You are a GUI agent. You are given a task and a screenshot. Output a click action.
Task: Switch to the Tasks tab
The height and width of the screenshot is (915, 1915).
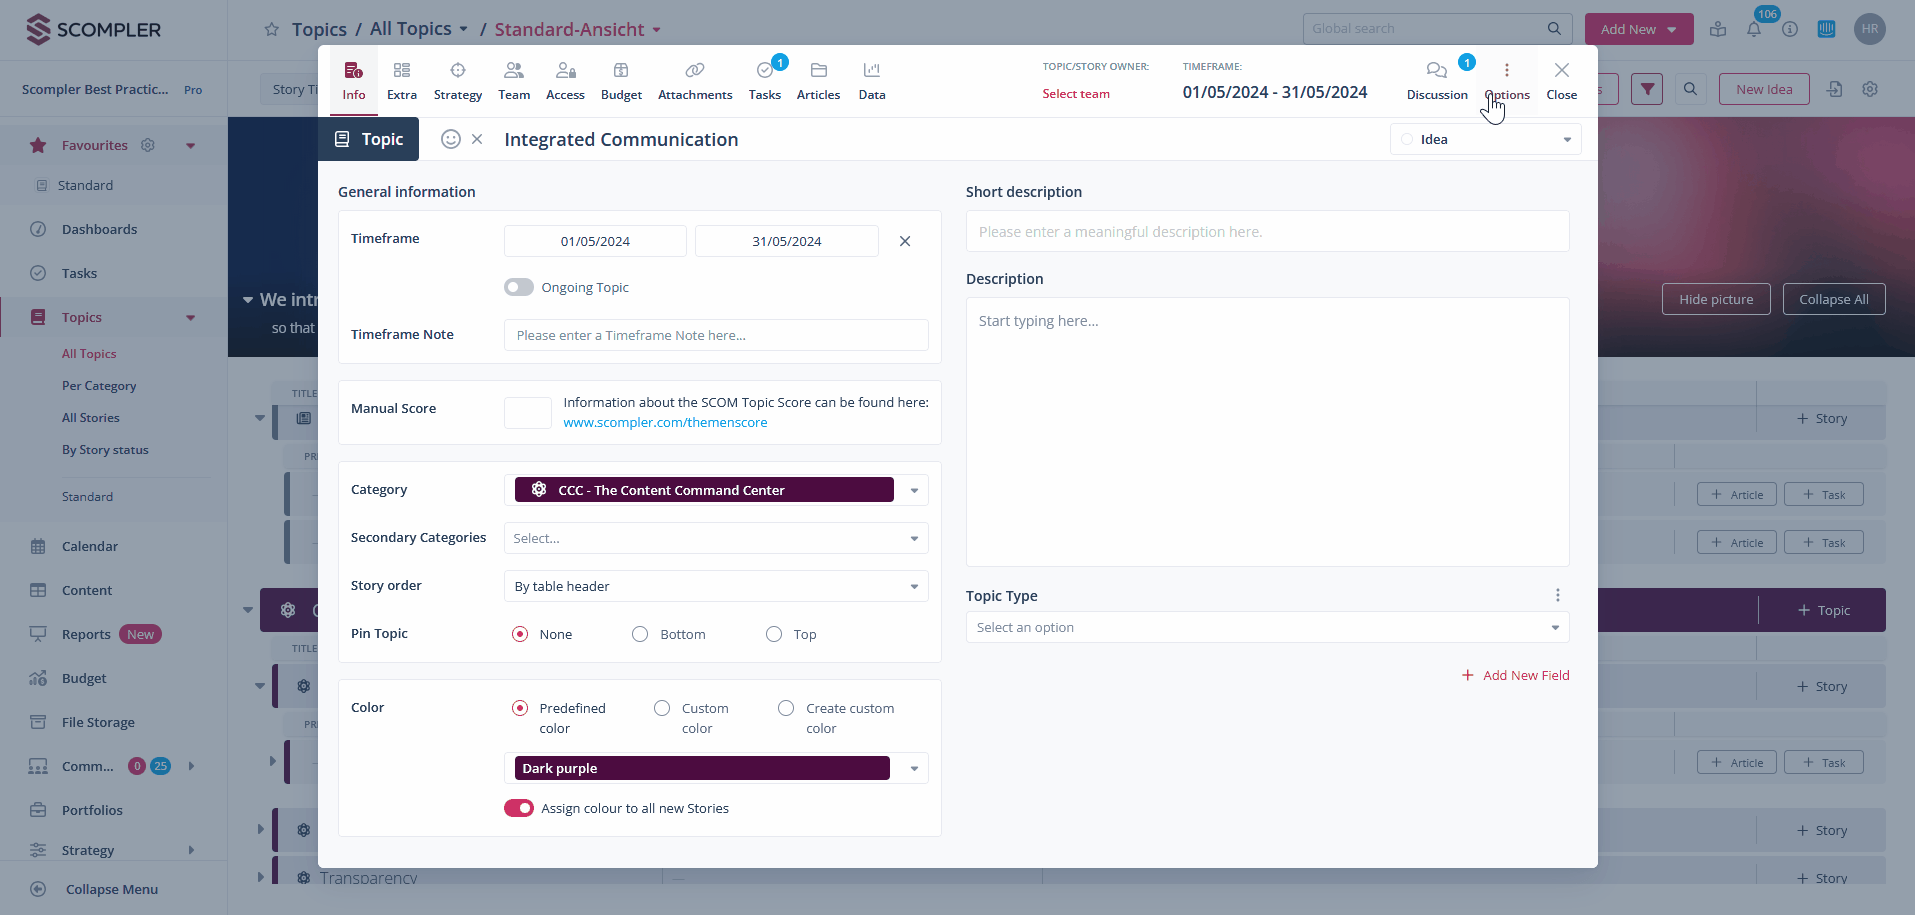point(765,80)
